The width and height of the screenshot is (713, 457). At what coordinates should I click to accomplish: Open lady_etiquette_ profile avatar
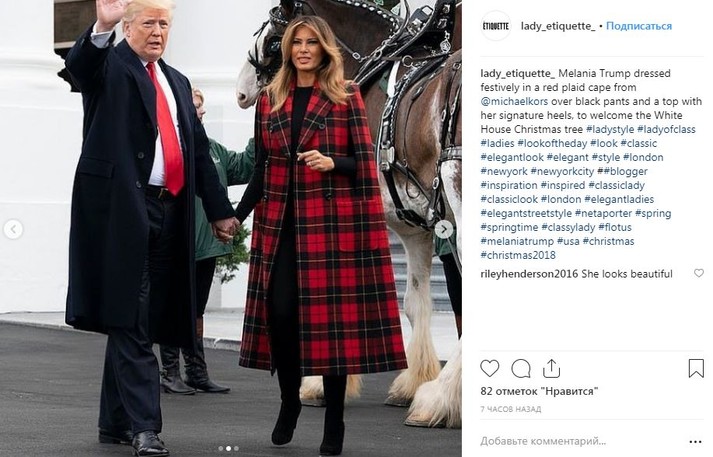click(496, 26)
